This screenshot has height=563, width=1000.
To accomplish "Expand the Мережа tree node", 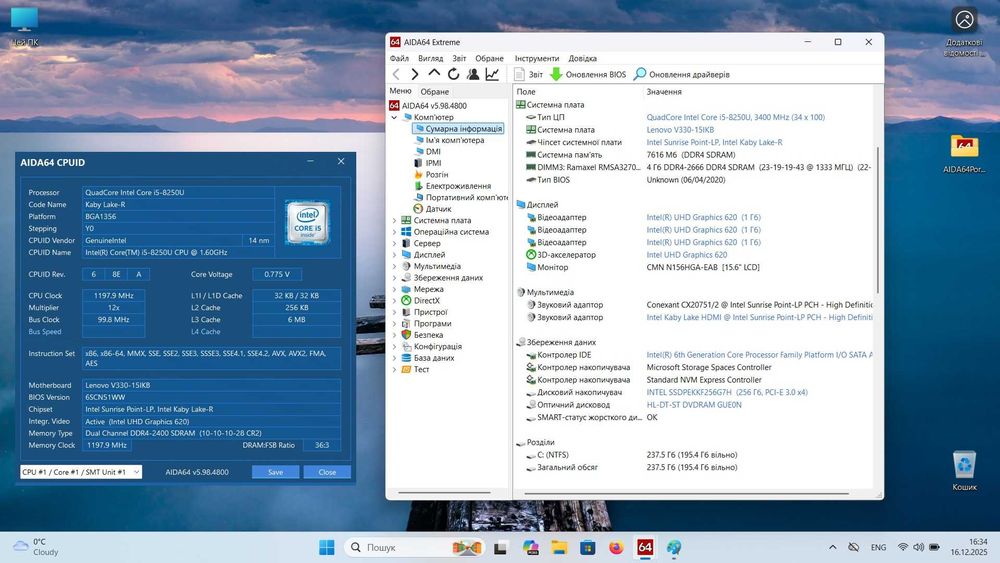I will tap(394, 289).
